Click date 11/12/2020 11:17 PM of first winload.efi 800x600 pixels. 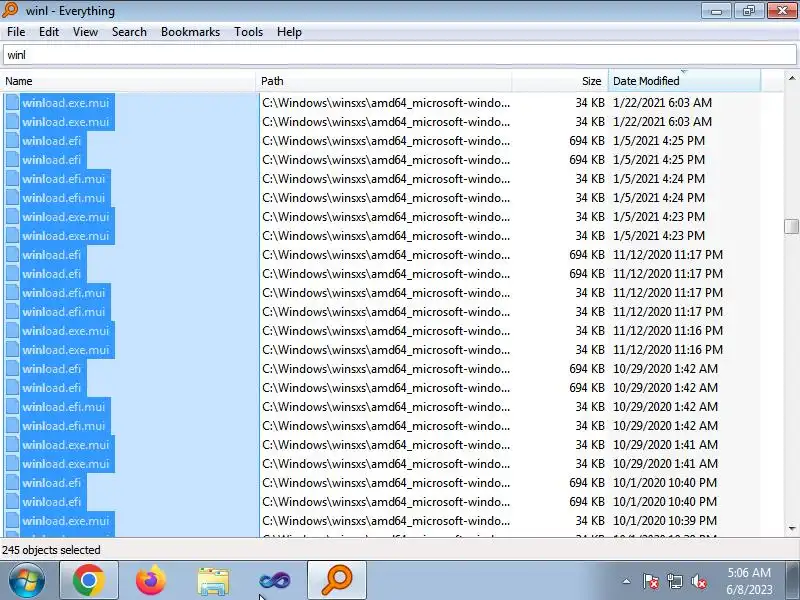click(668, 255)
